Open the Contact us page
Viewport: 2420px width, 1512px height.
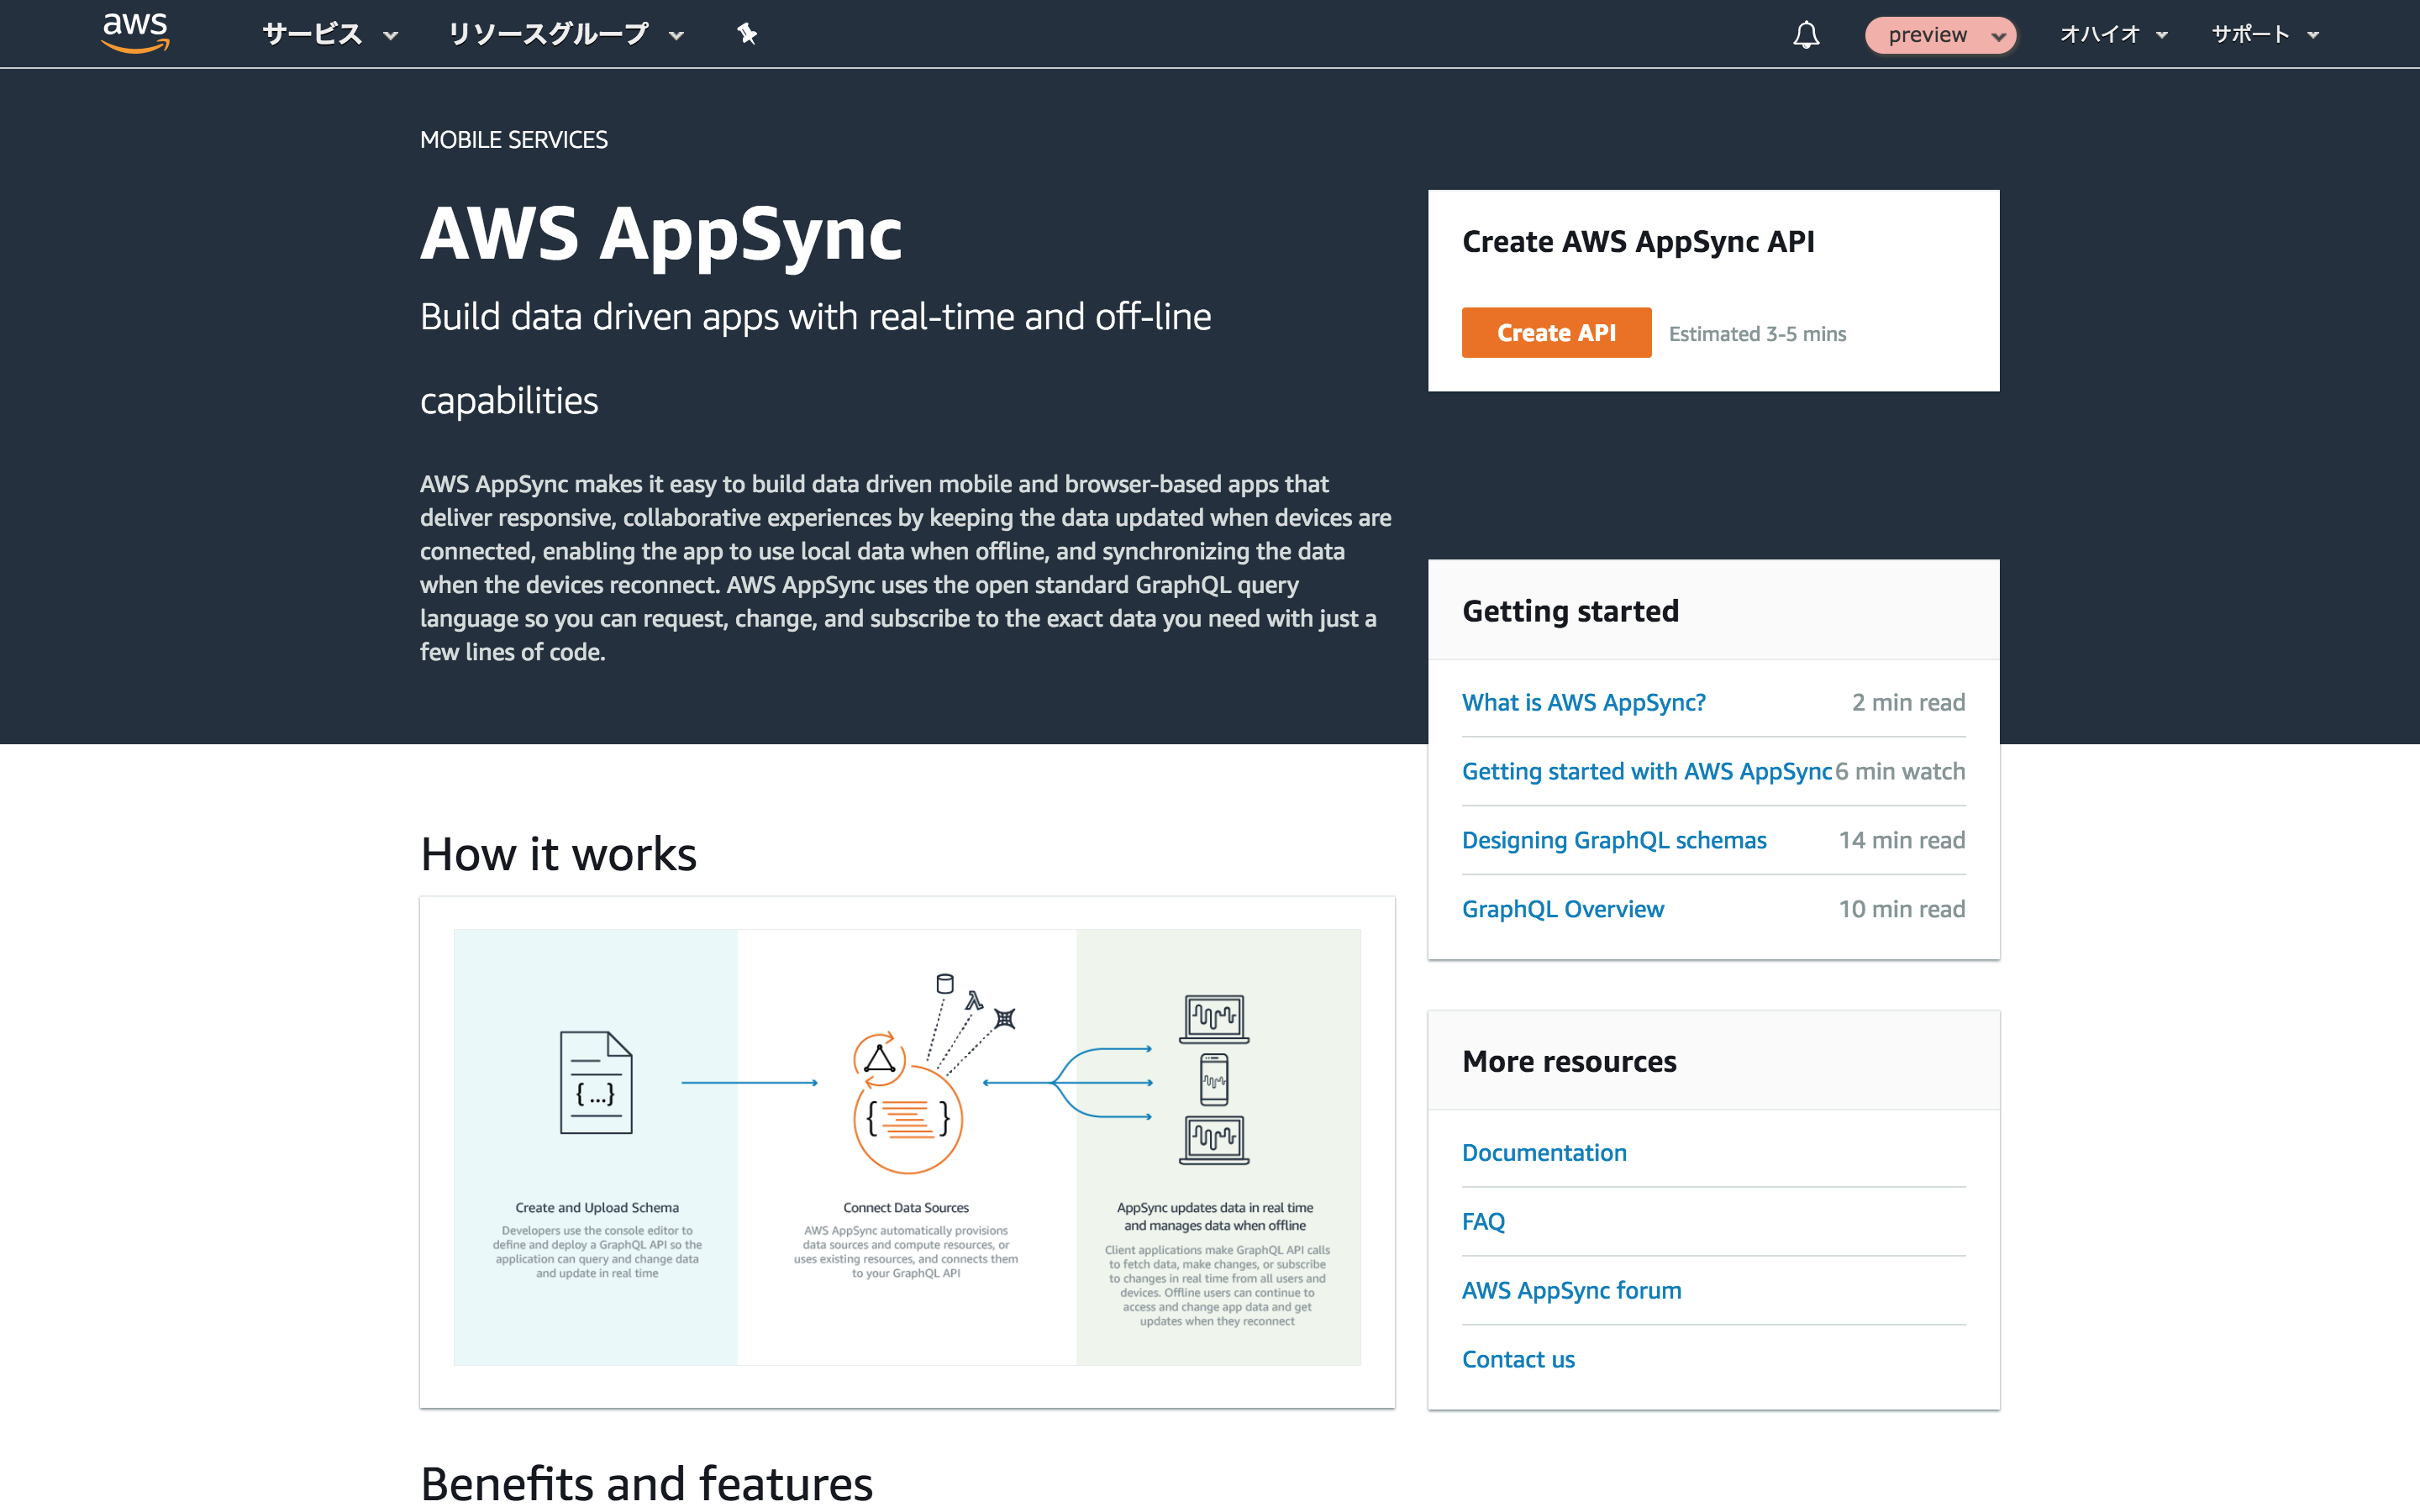(x=1518, y=1359)
